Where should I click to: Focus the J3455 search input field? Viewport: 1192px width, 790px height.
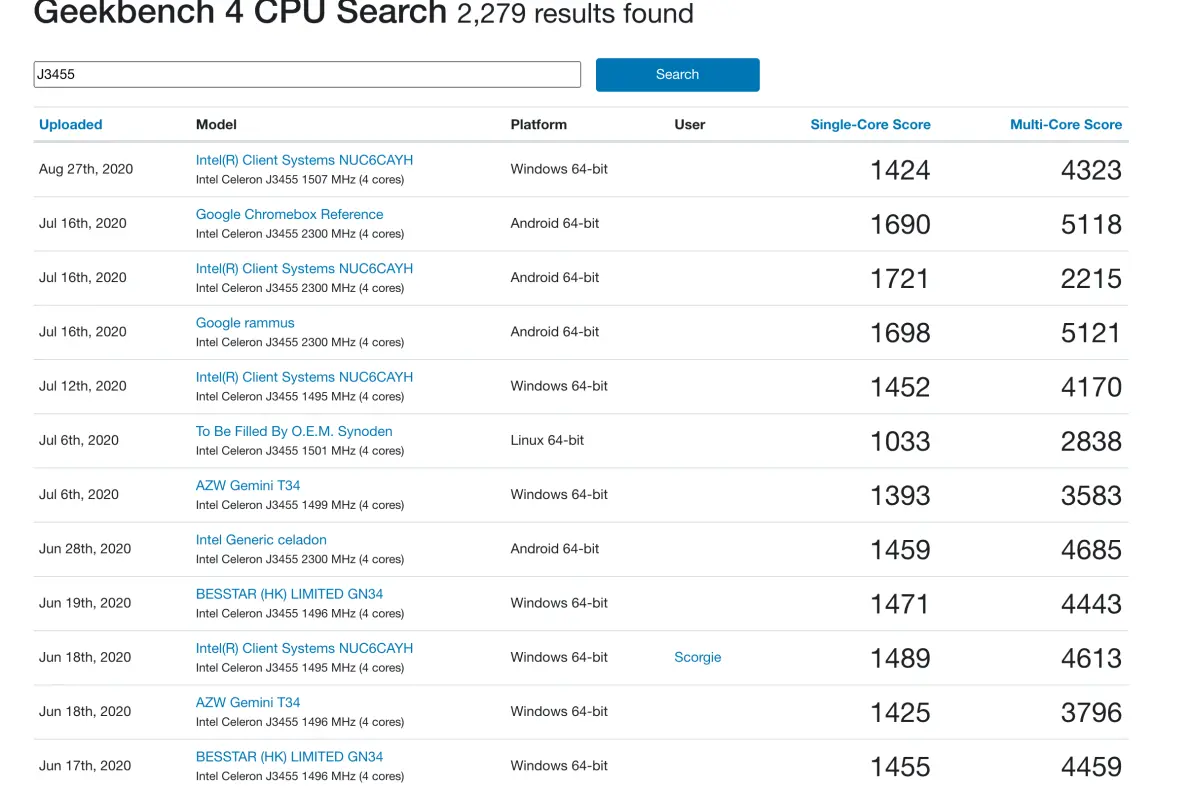pos(307,75)
